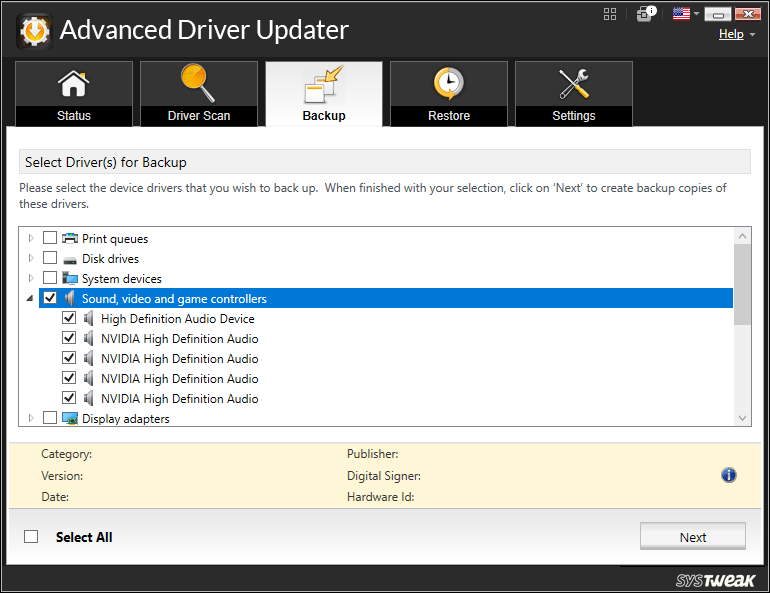Uncheck High Definition Audio Device checkbox
Viewport: 770px width, 593px height.
69,318
